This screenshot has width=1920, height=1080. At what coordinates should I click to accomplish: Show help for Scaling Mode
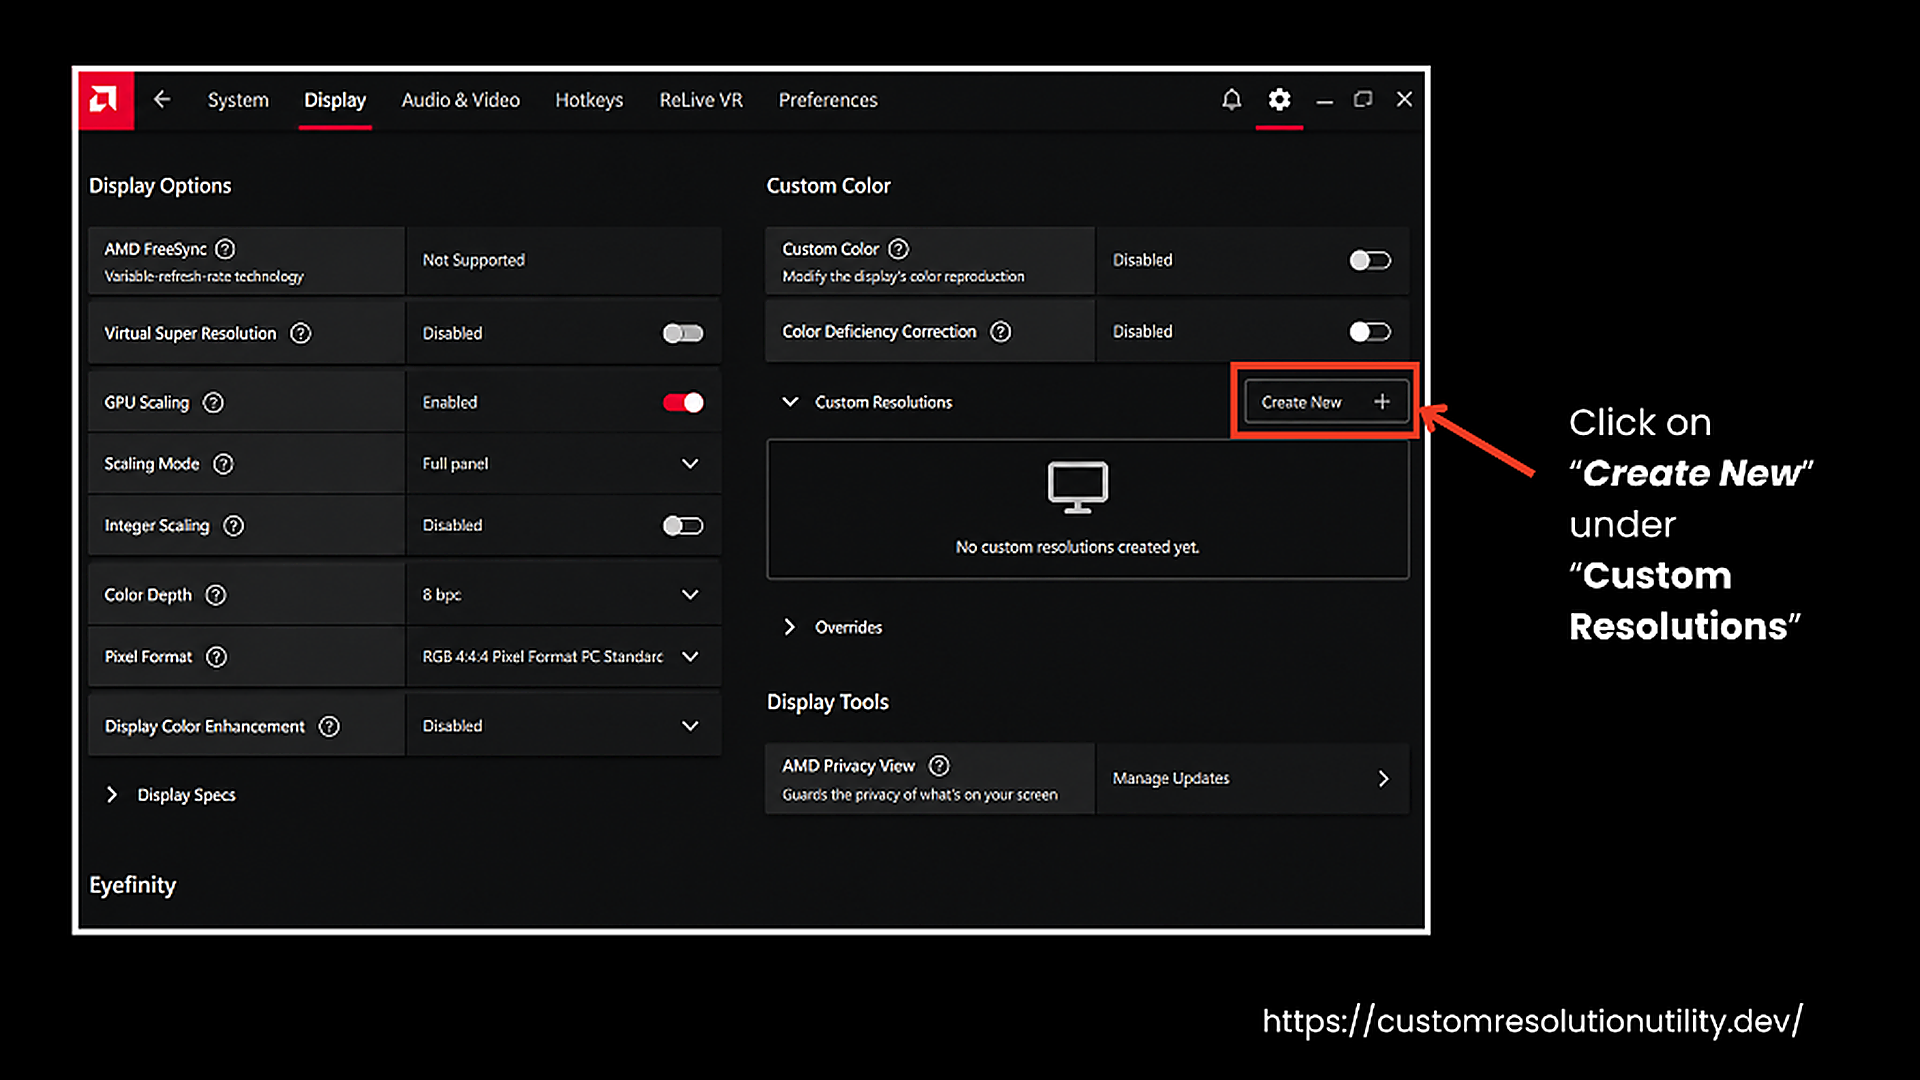[223, 464]
